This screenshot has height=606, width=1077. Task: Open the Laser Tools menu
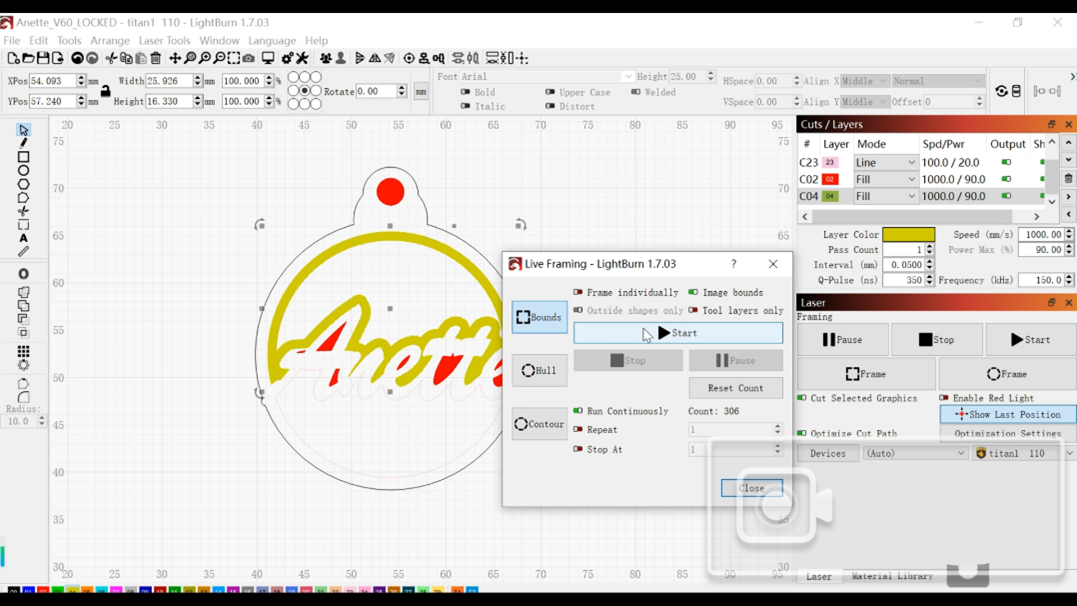(164, 41)
